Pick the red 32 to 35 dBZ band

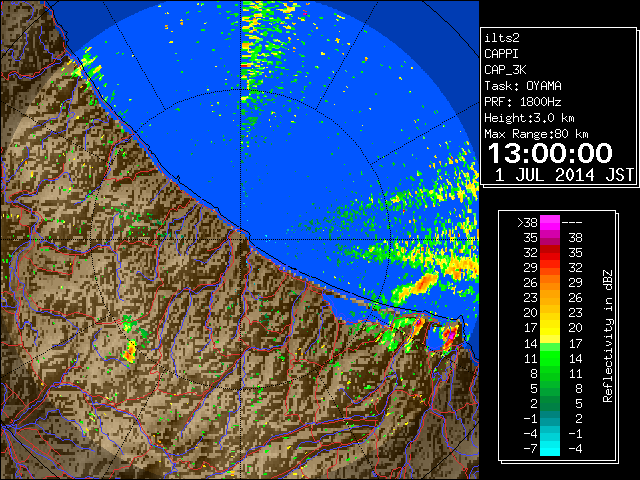[x=550, y=253]
